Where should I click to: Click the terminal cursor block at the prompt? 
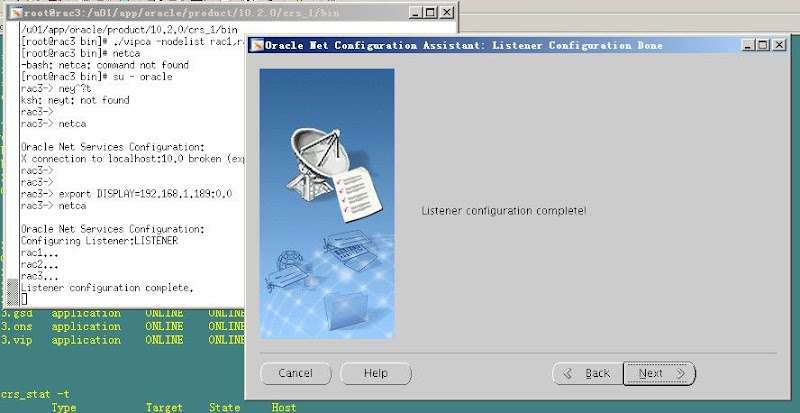point(24,299)
